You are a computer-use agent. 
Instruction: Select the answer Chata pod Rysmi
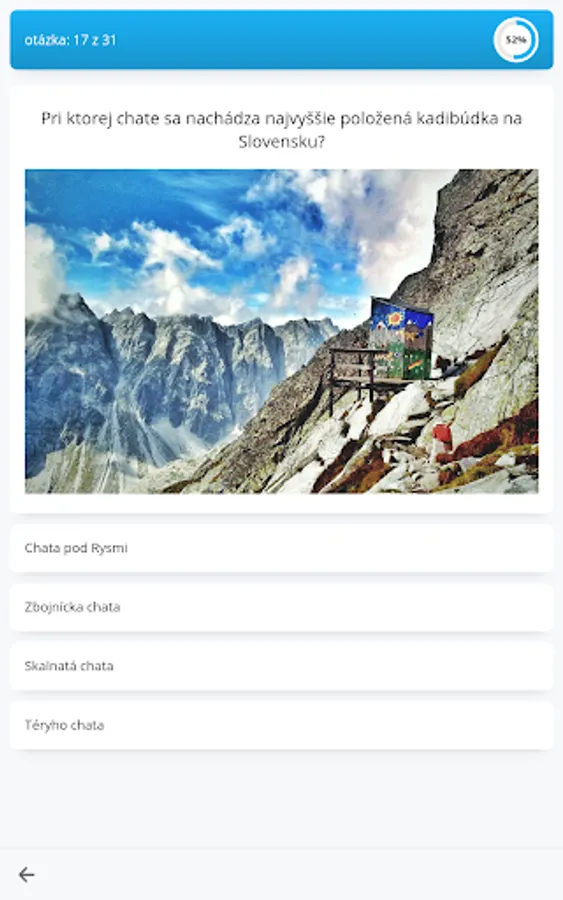pyautogui.click(x=281, y=548)
